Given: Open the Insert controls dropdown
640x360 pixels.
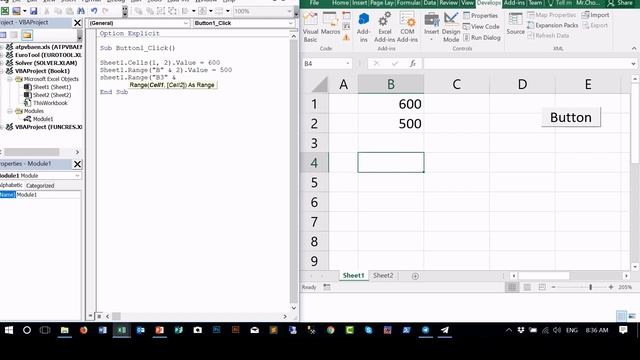Looking at the screenshot, I should 431,27.
